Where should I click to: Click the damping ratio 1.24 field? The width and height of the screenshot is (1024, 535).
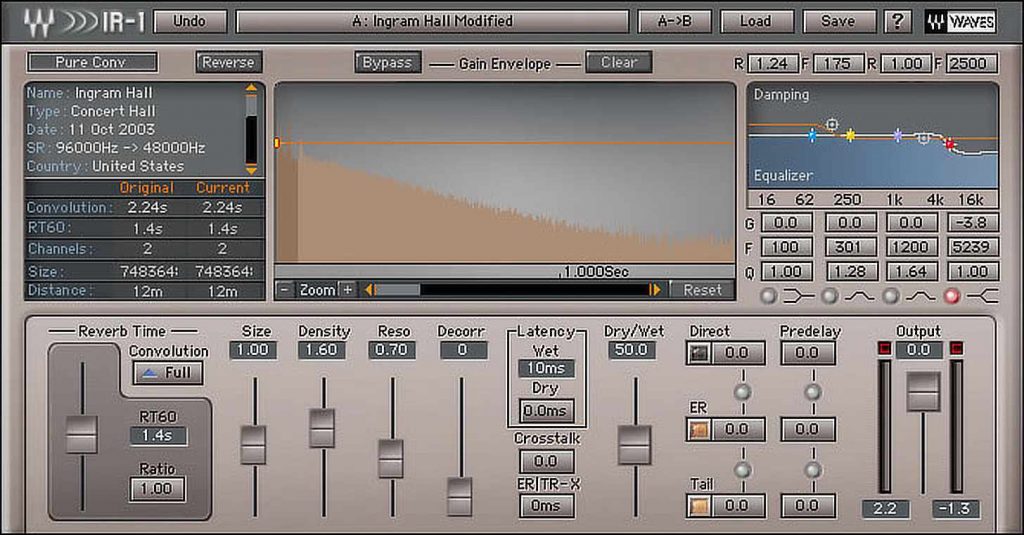click(x=773, y=63)
